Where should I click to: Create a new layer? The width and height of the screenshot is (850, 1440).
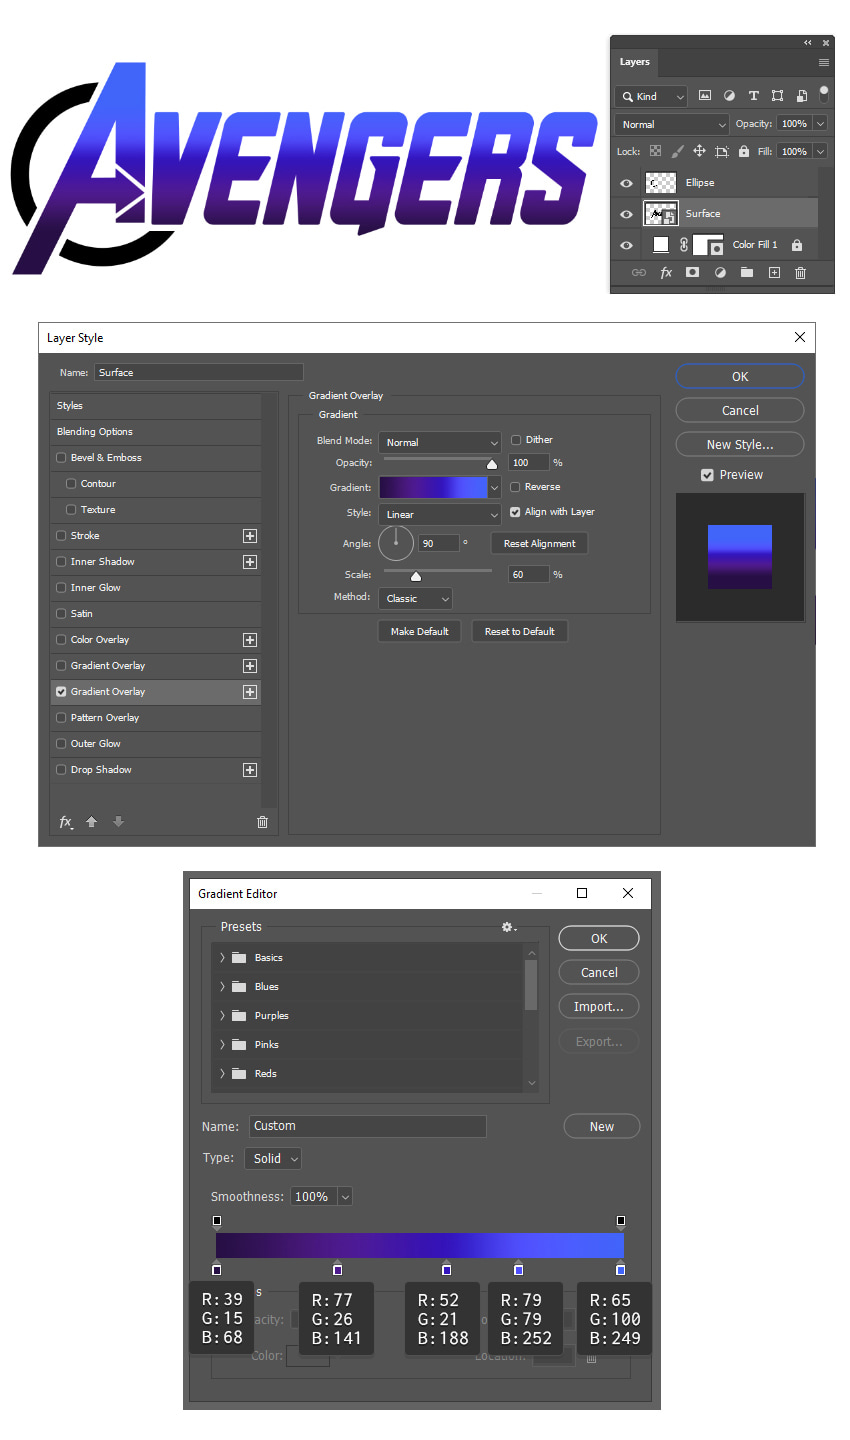click(x=774, y=272)
